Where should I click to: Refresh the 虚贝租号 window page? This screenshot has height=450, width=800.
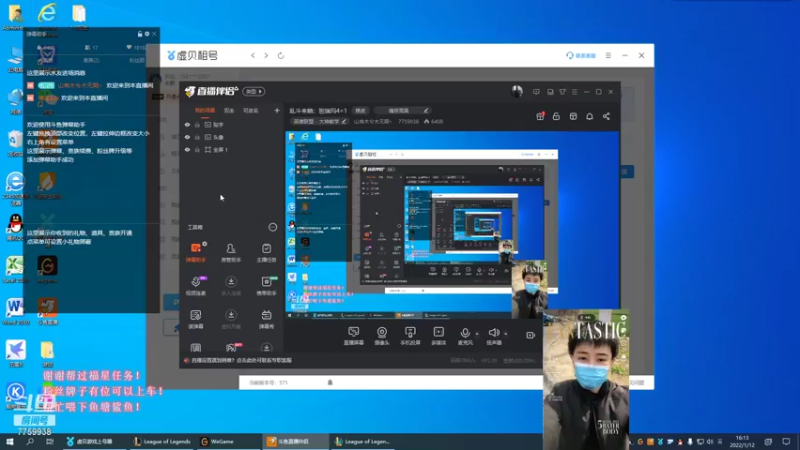[x=281, y=55]
